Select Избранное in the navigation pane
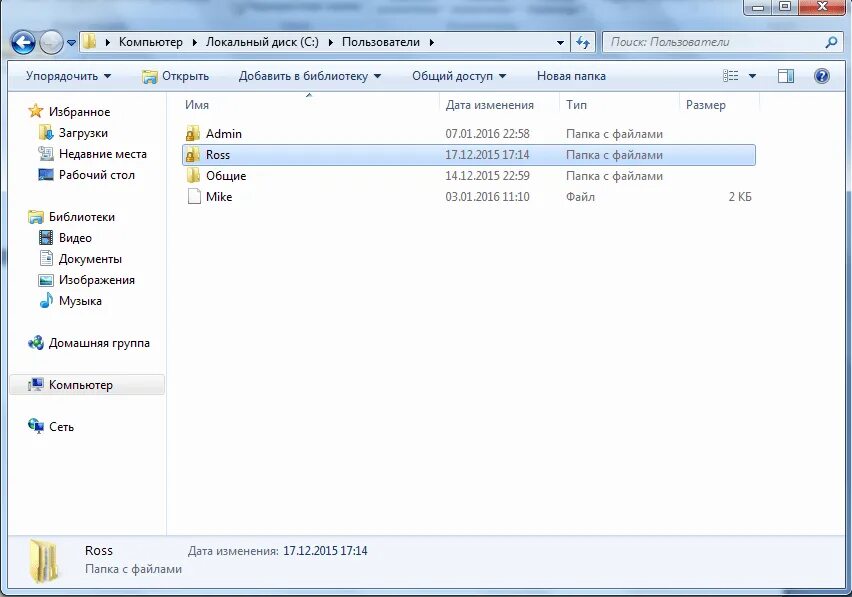The image size is (852, 597). (79, 111)
